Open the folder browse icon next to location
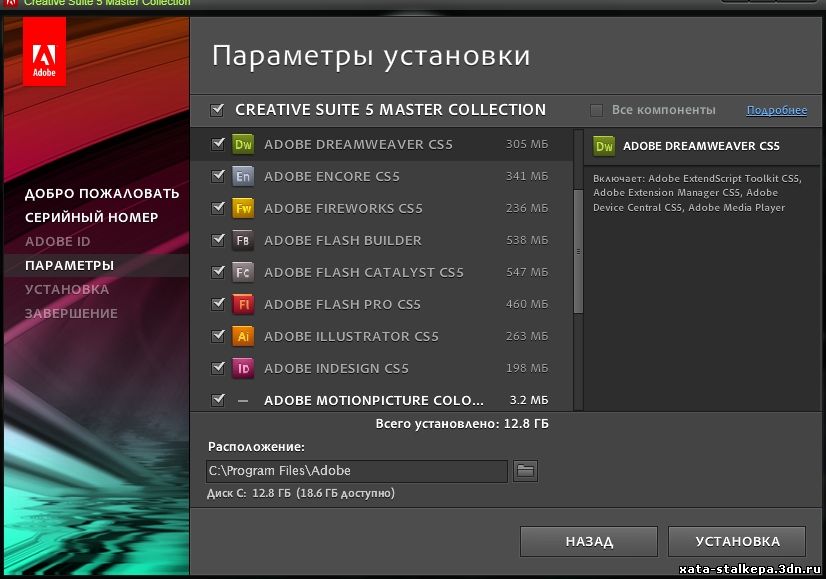826x579 pixels. 525,470
